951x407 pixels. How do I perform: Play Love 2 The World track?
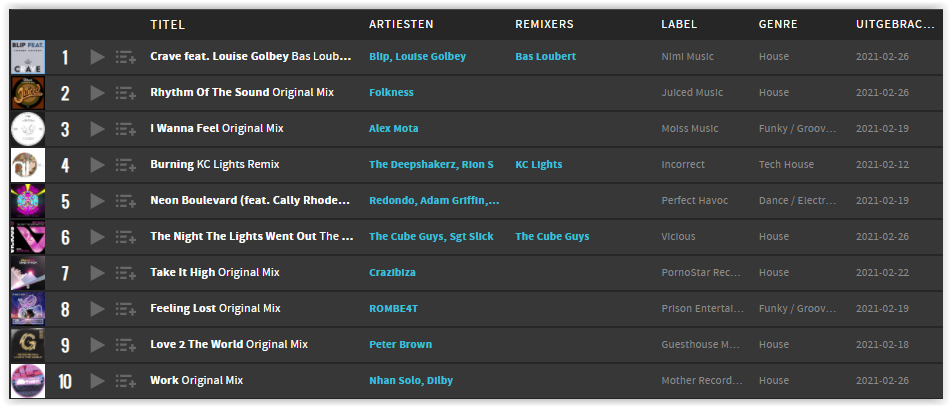pos(97,345)
